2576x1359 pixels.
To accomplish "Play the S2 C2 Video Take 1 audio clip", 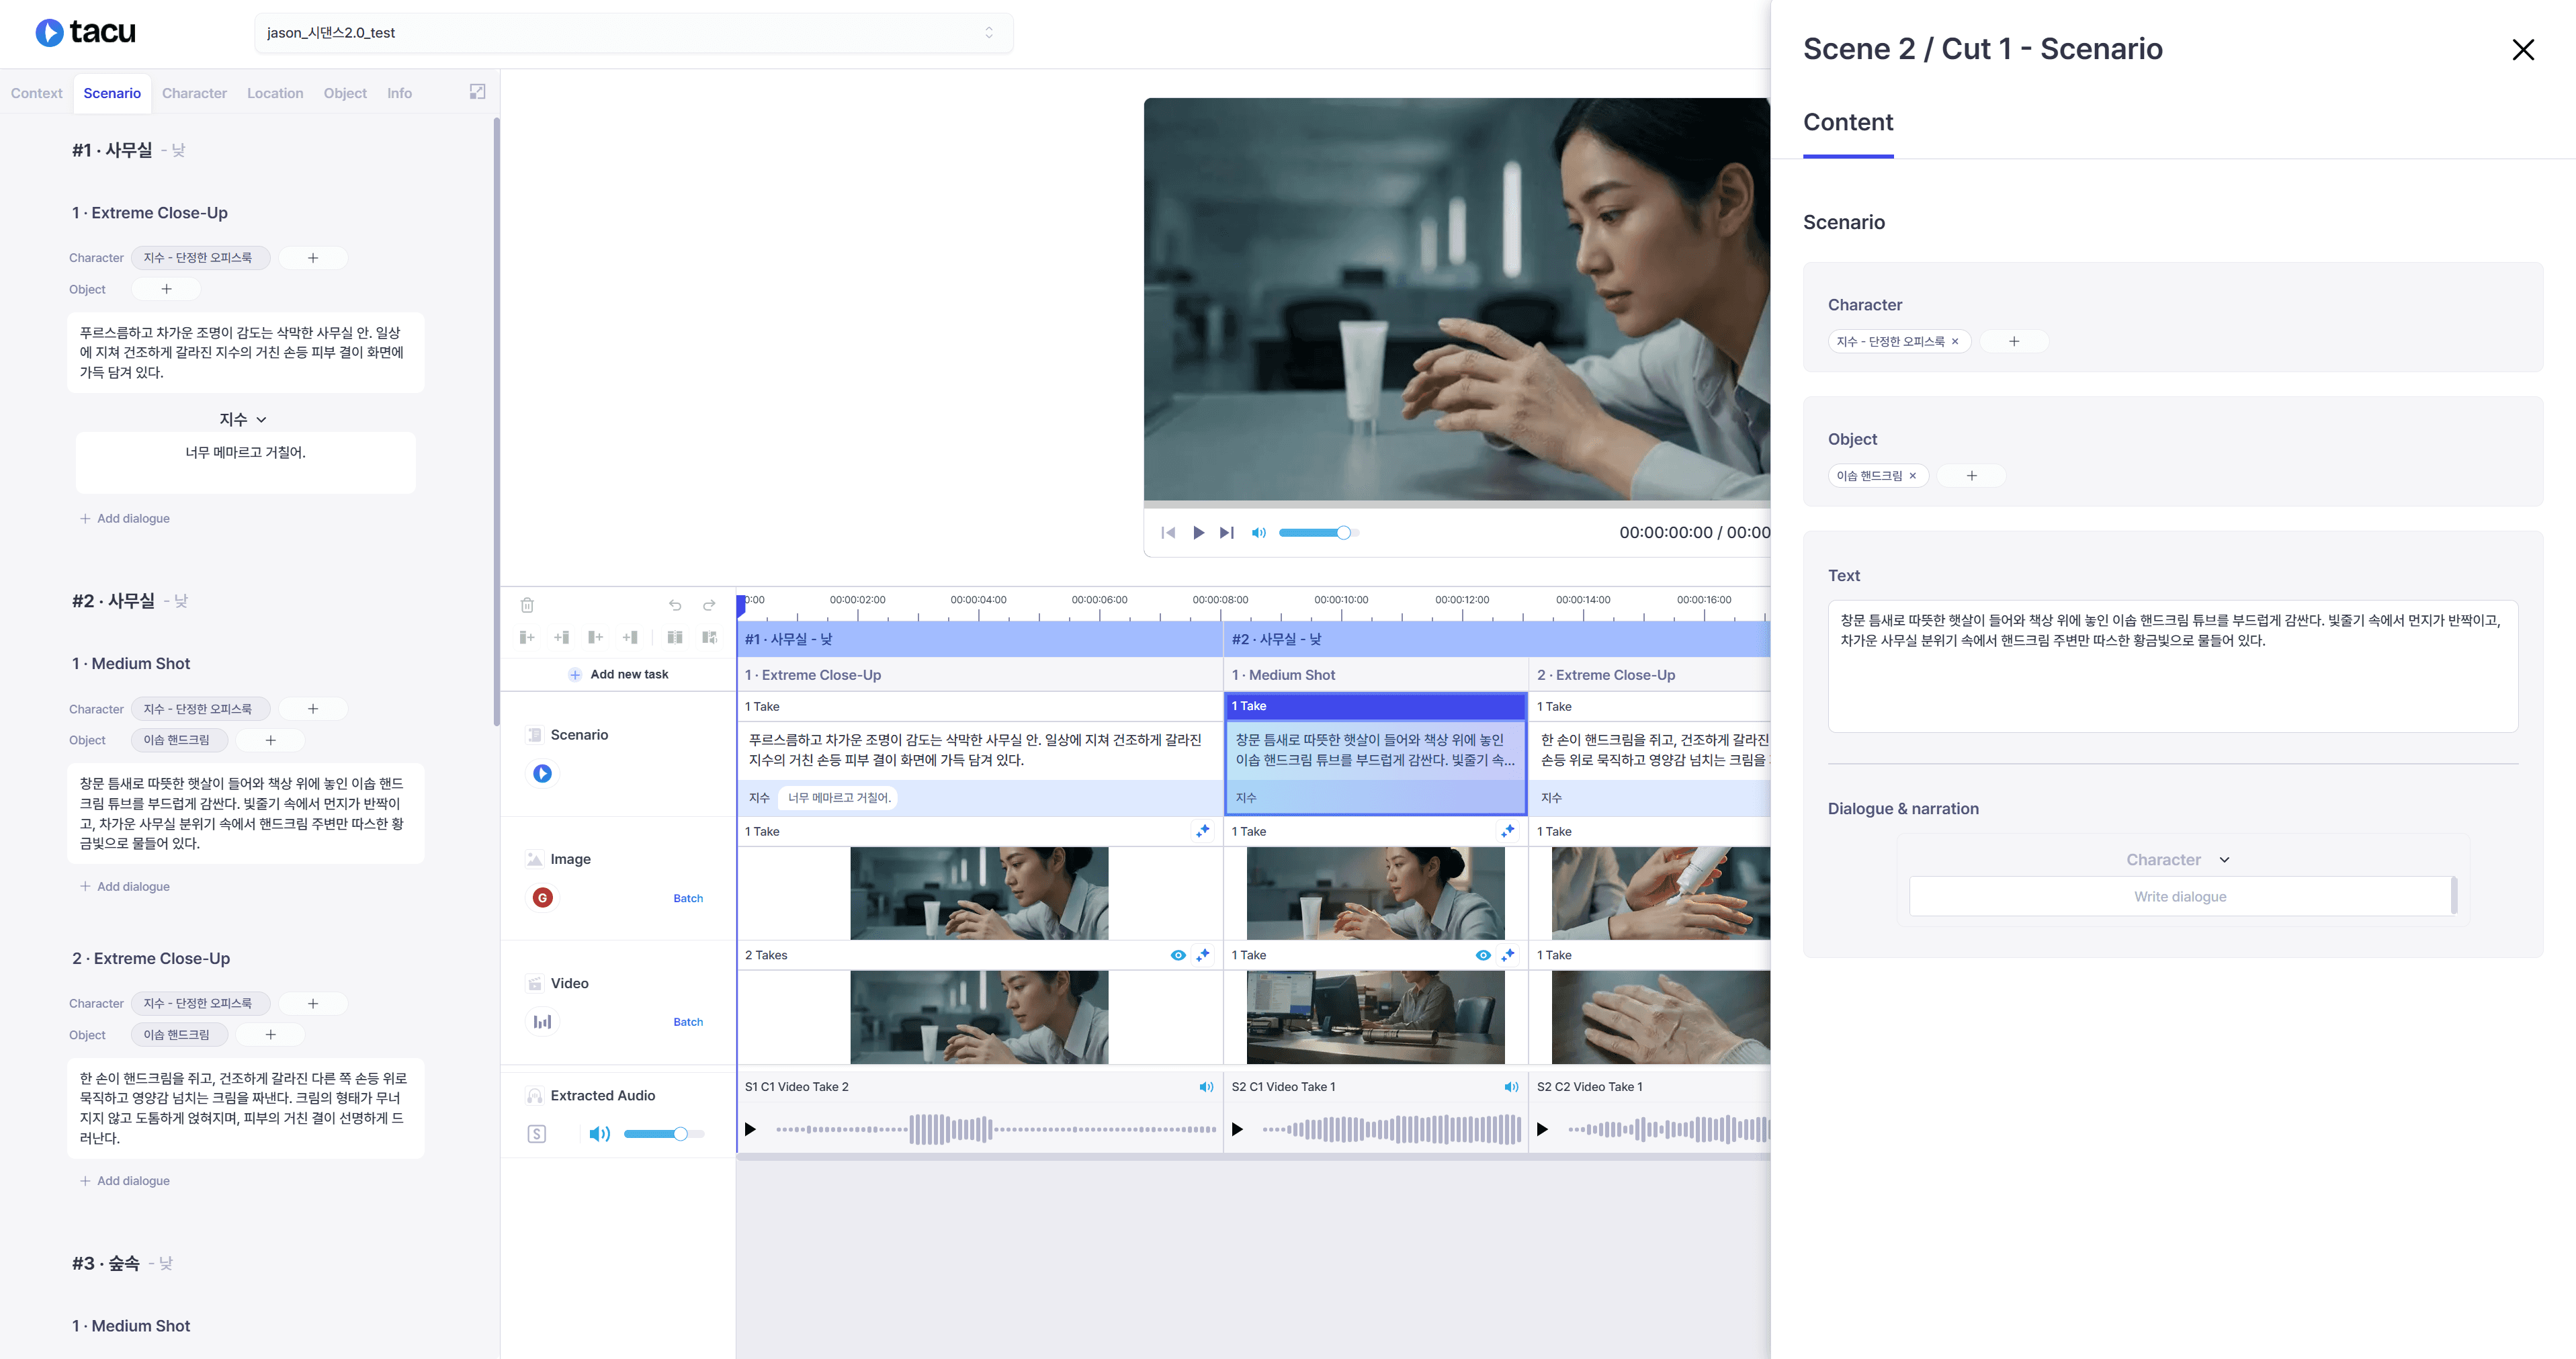I will click(x=1542, y=1130).
